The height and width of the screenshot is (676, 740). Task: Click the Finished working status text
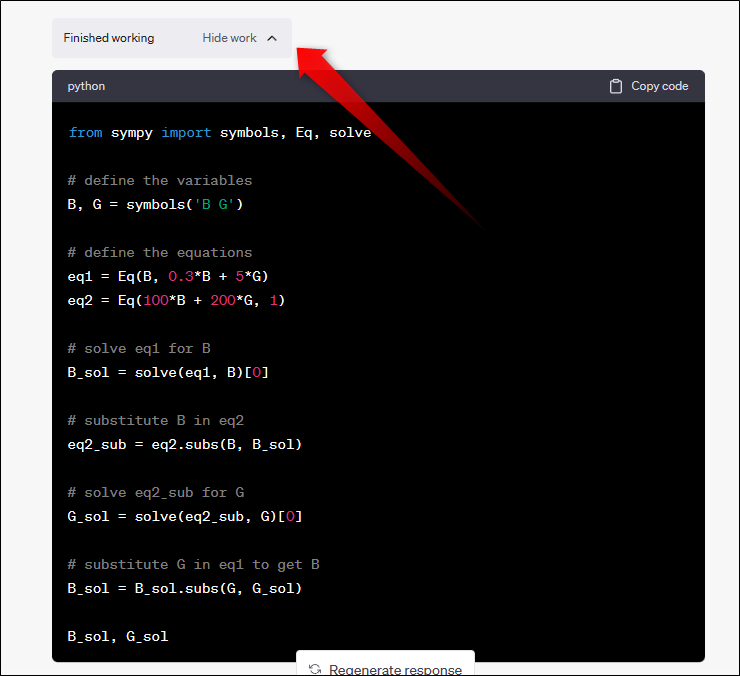coord(109,38)
